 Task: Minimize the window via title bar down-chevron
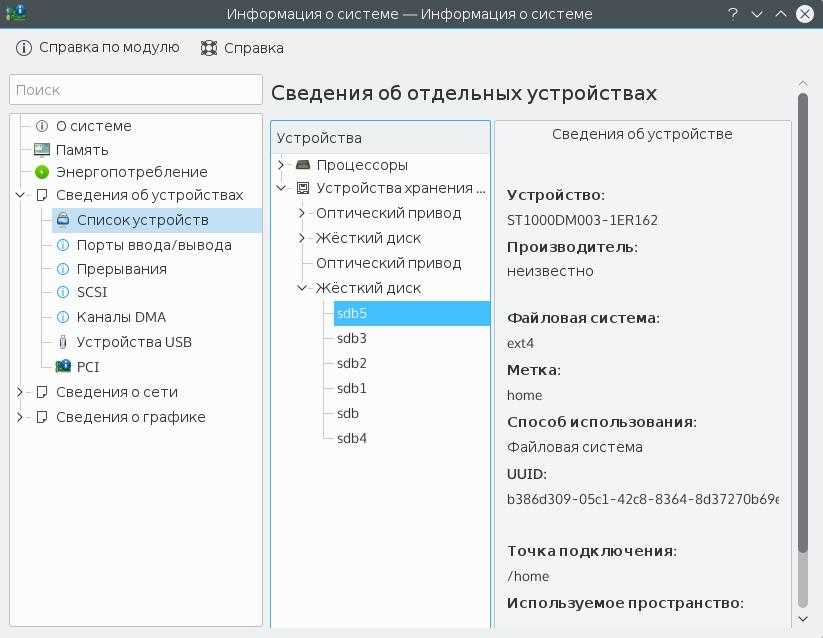(756, 14)
